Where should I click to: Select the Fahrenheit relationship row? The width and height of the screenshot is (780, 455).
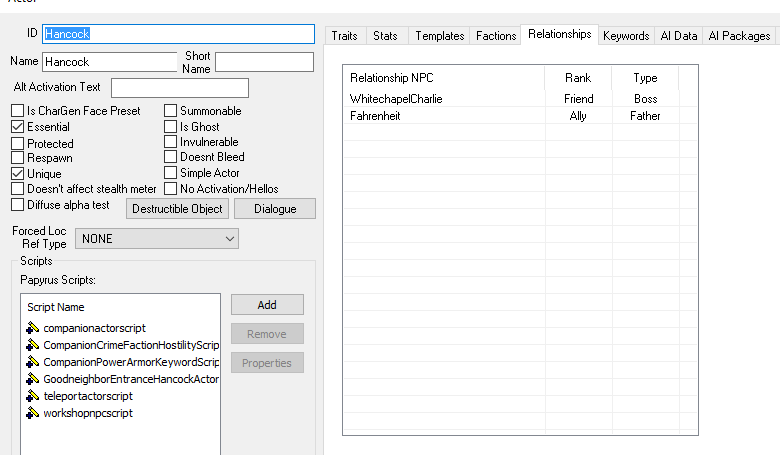tap(520, 116)
